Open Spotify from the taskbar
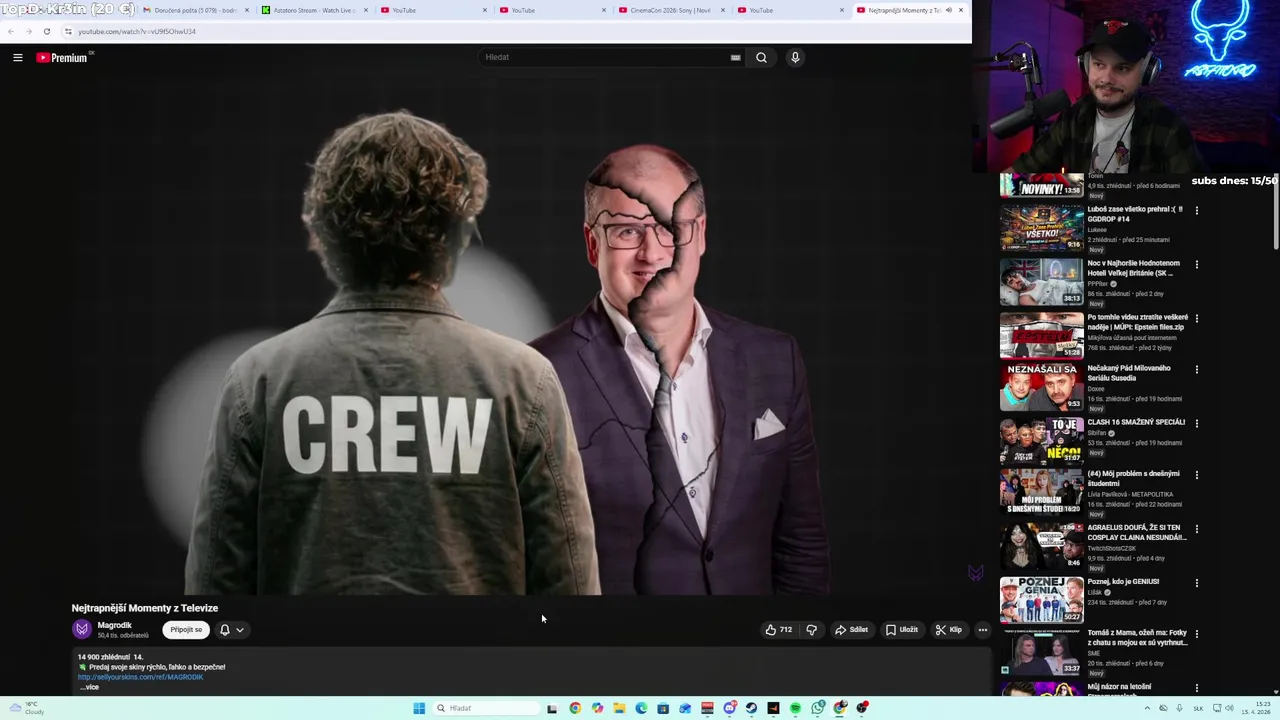The height and width of the screenshot is (720, 1280). 795,708
